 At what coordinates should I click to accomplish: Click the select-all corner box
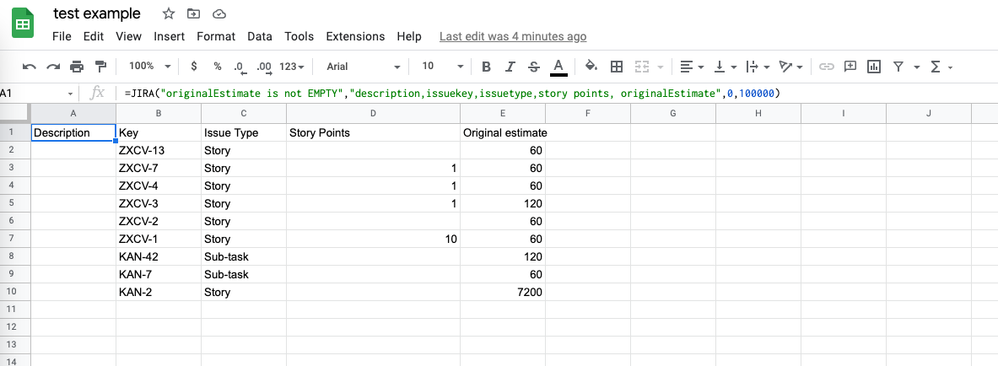[x=15, y=113]
